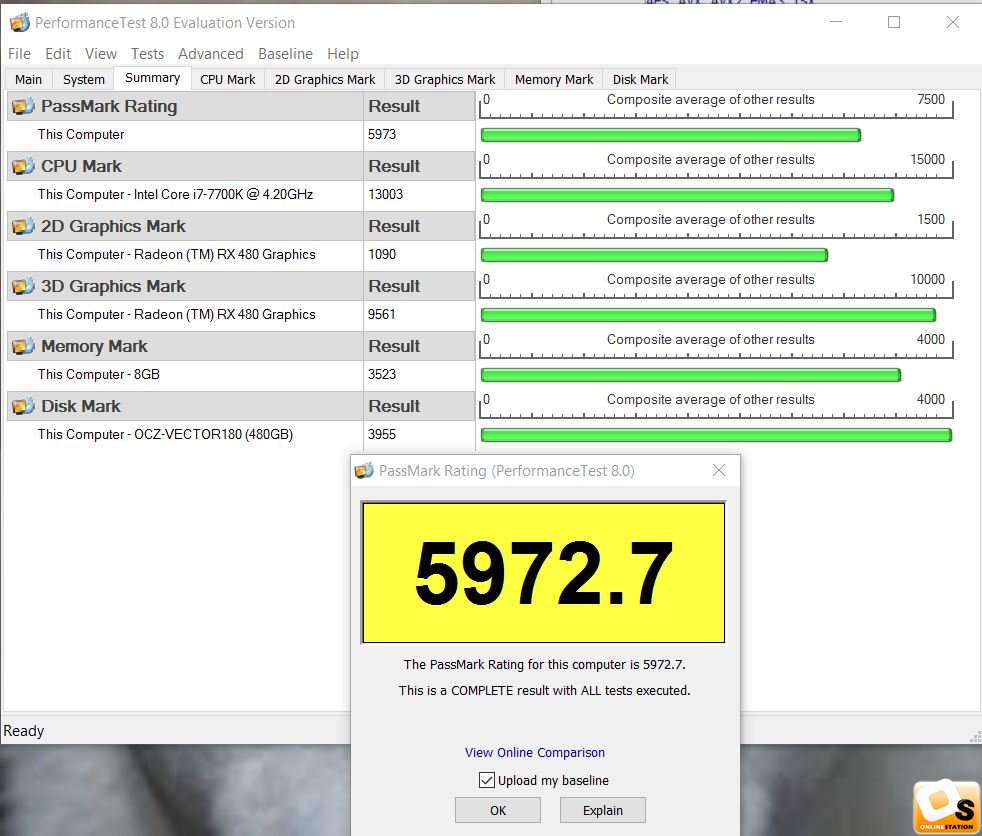Switch to the Memory Mark tab
The width and height of the screenshot is (982, 836).
(554, 80)
